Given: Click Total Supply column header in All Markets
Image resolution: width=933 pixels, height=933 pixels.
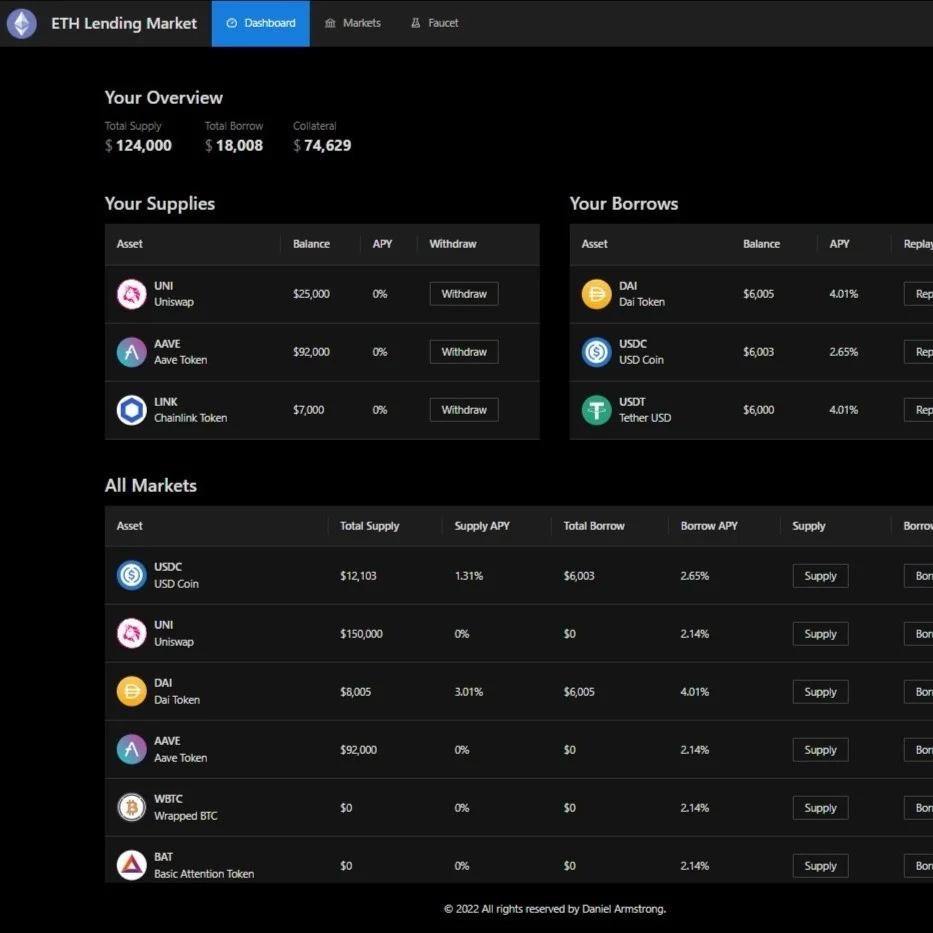Looking at the screenshot, I should (x=369, y=526).
